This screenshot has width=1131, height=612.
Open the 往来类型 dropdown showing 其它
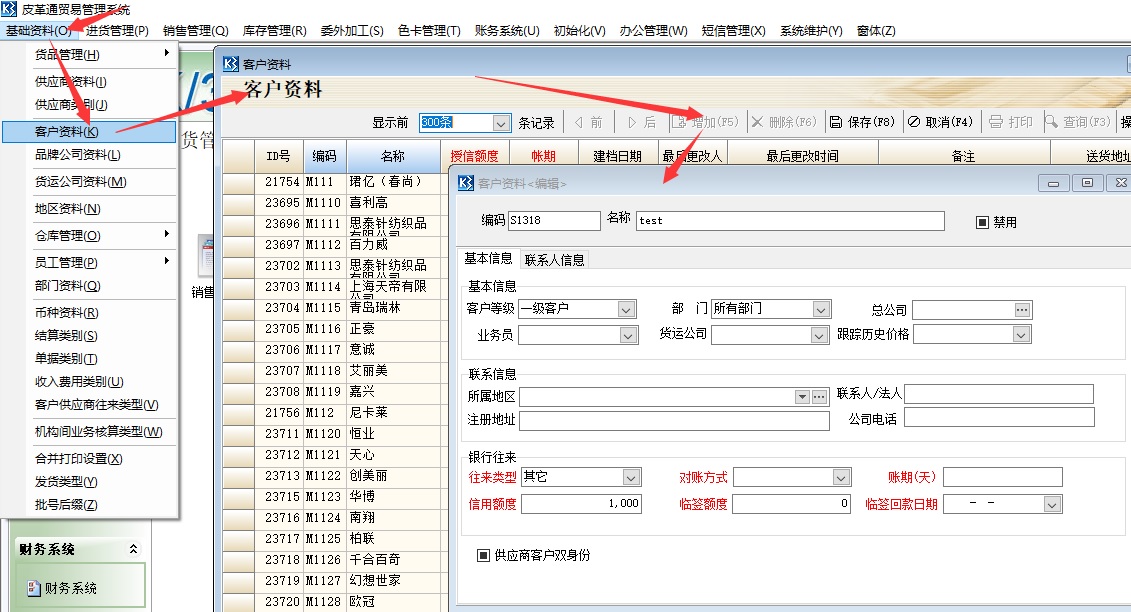pyautogui.click(x=630, y=477)
